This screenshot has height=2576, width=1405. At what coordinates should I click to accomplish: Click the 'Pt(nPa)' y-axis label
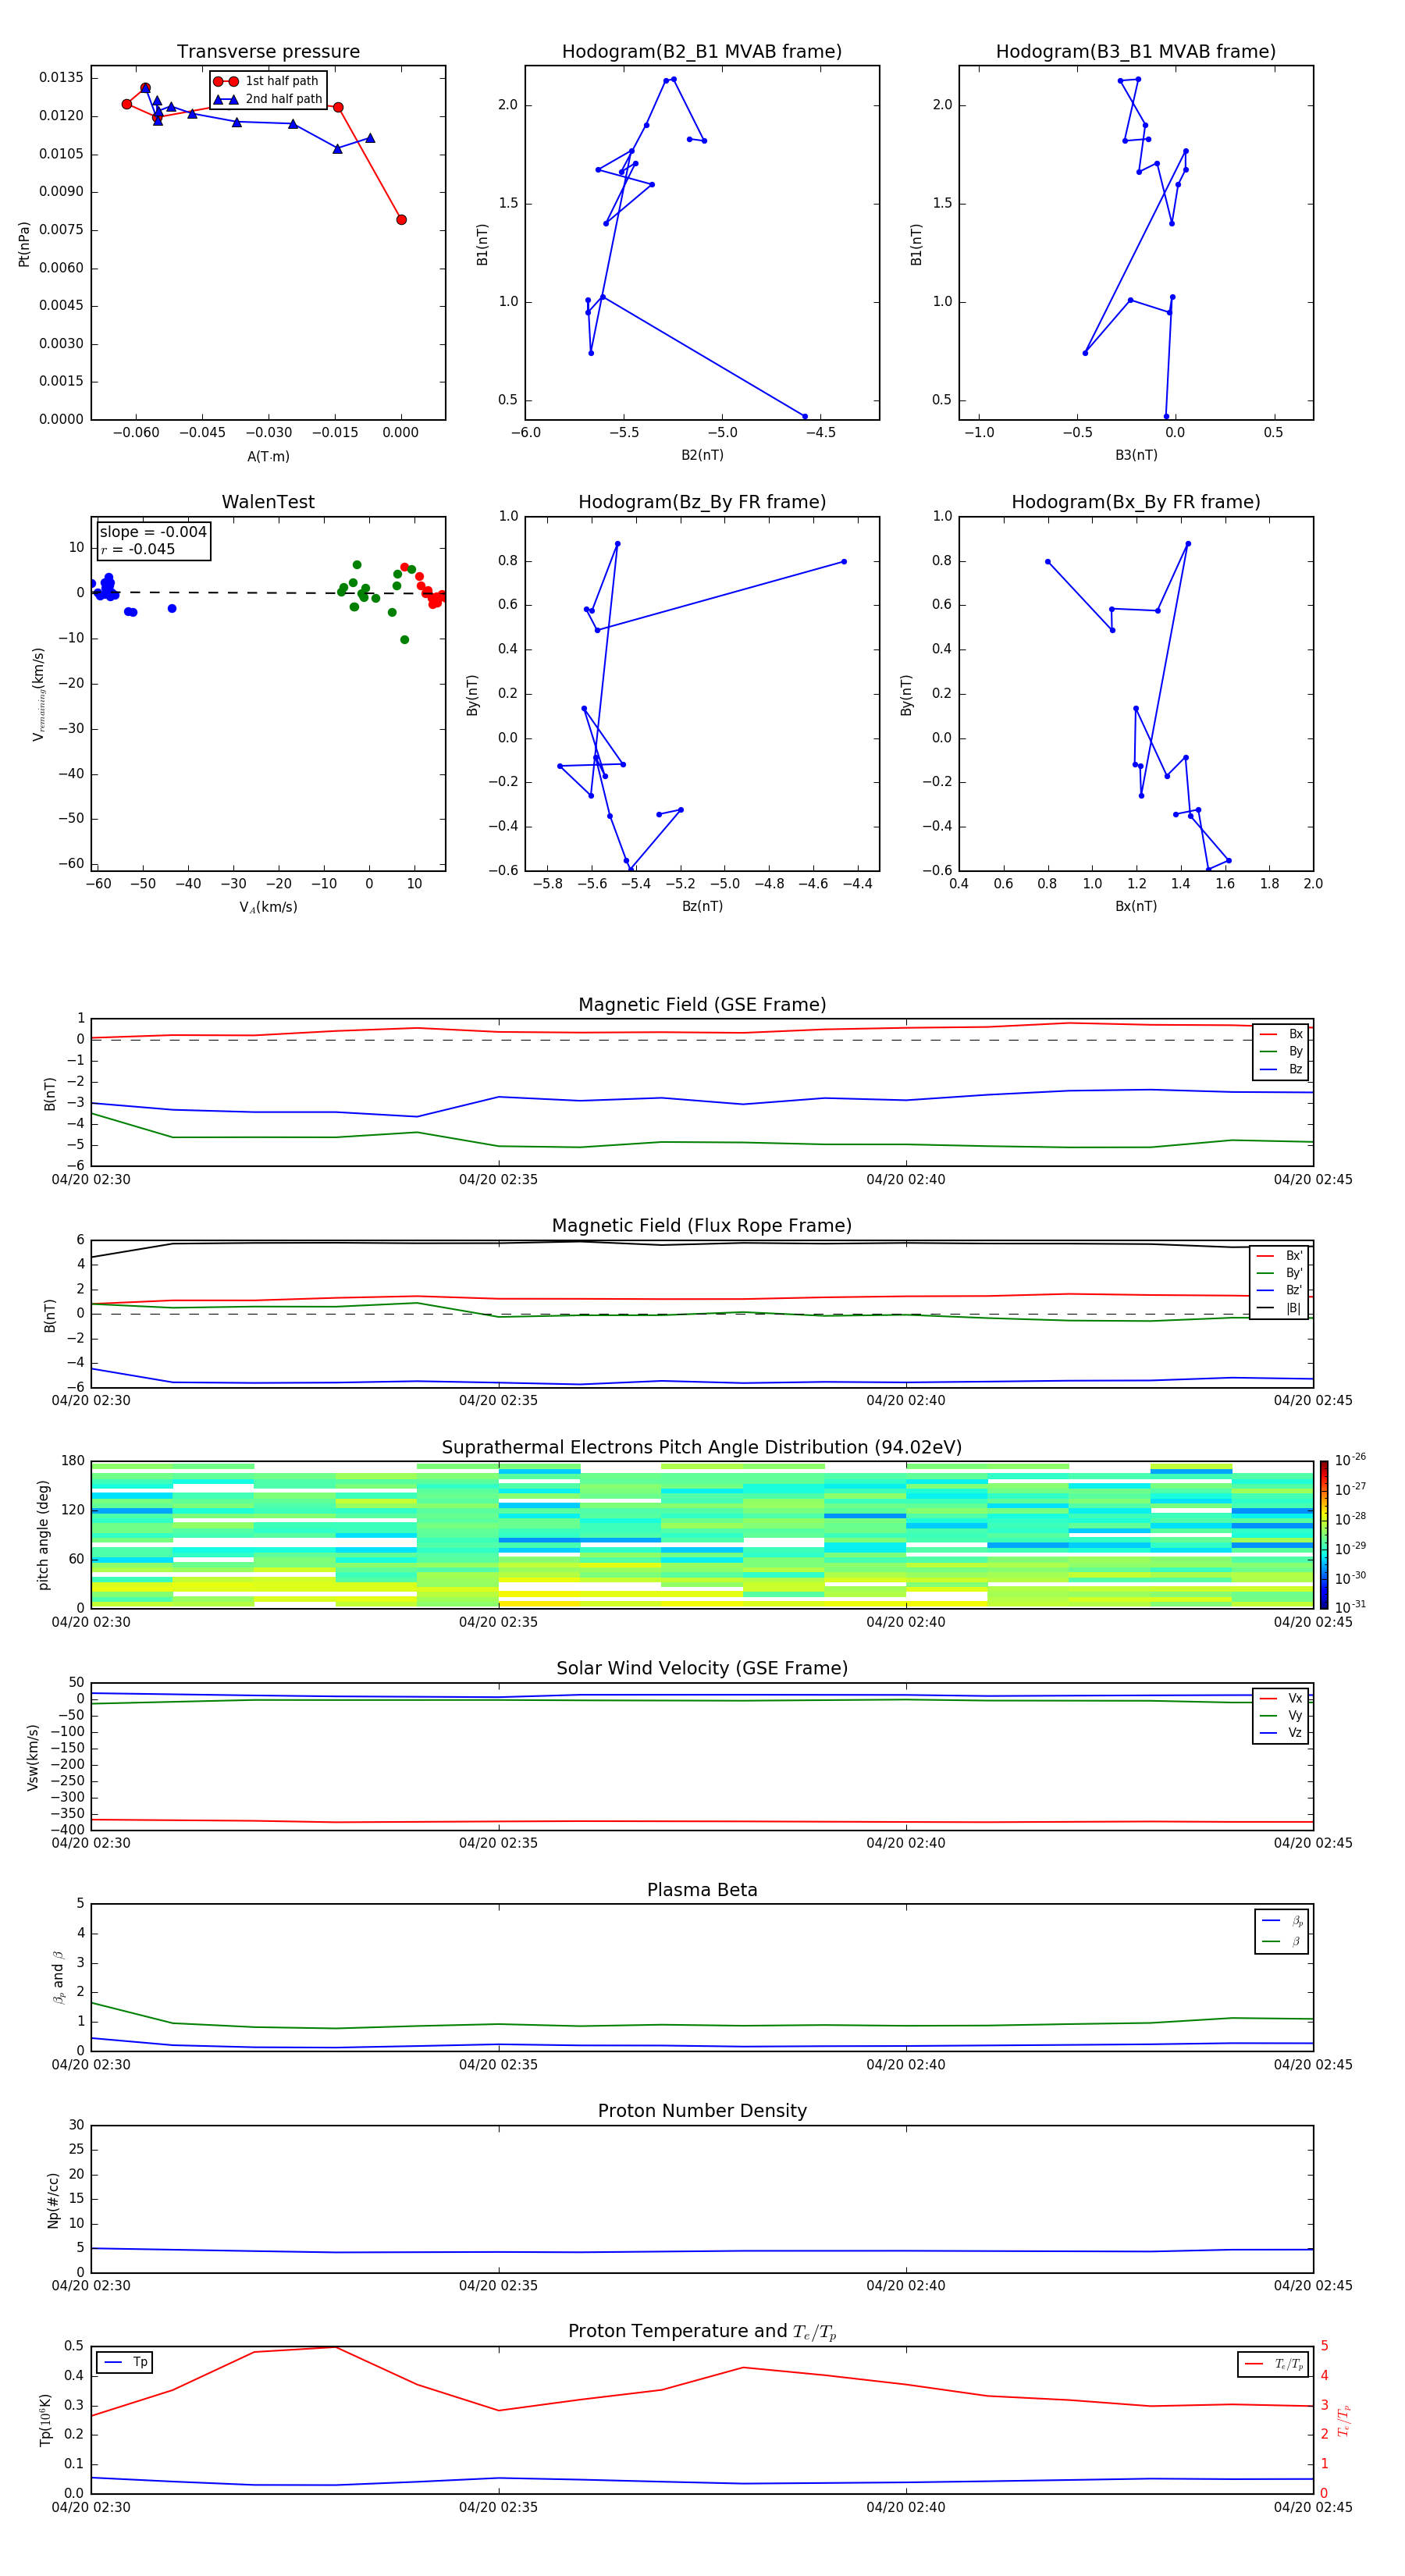(24, 243)
